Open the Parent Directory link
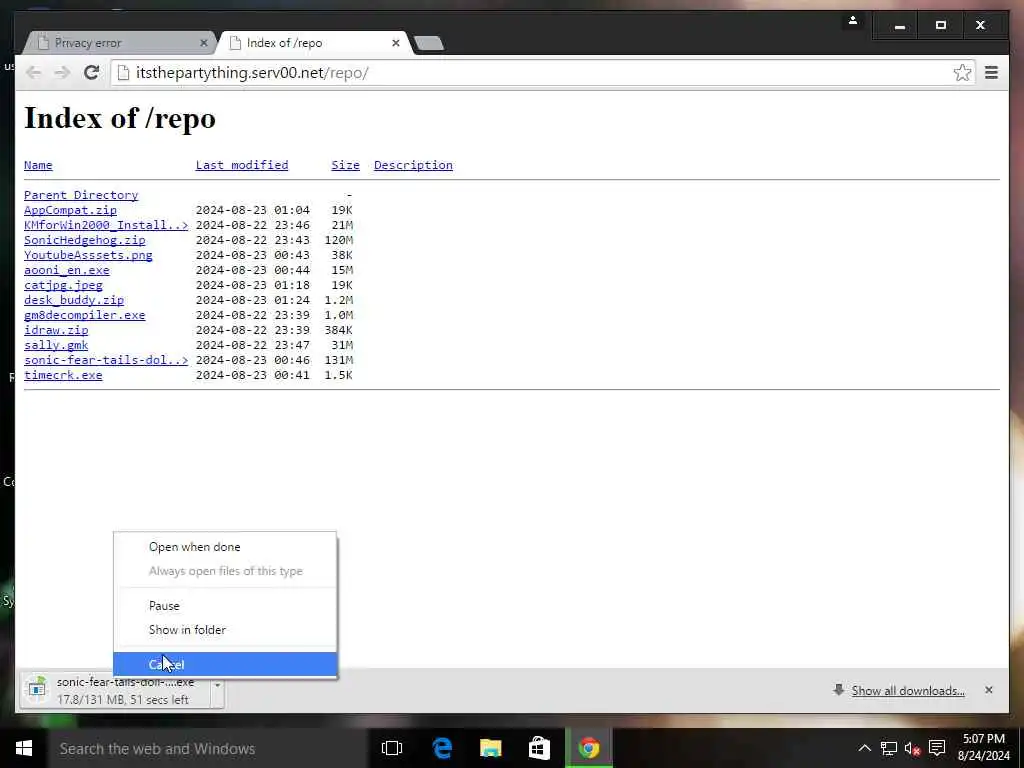Image resolution: width=1024 pixels, height=768 pixels. click(81, 195)
